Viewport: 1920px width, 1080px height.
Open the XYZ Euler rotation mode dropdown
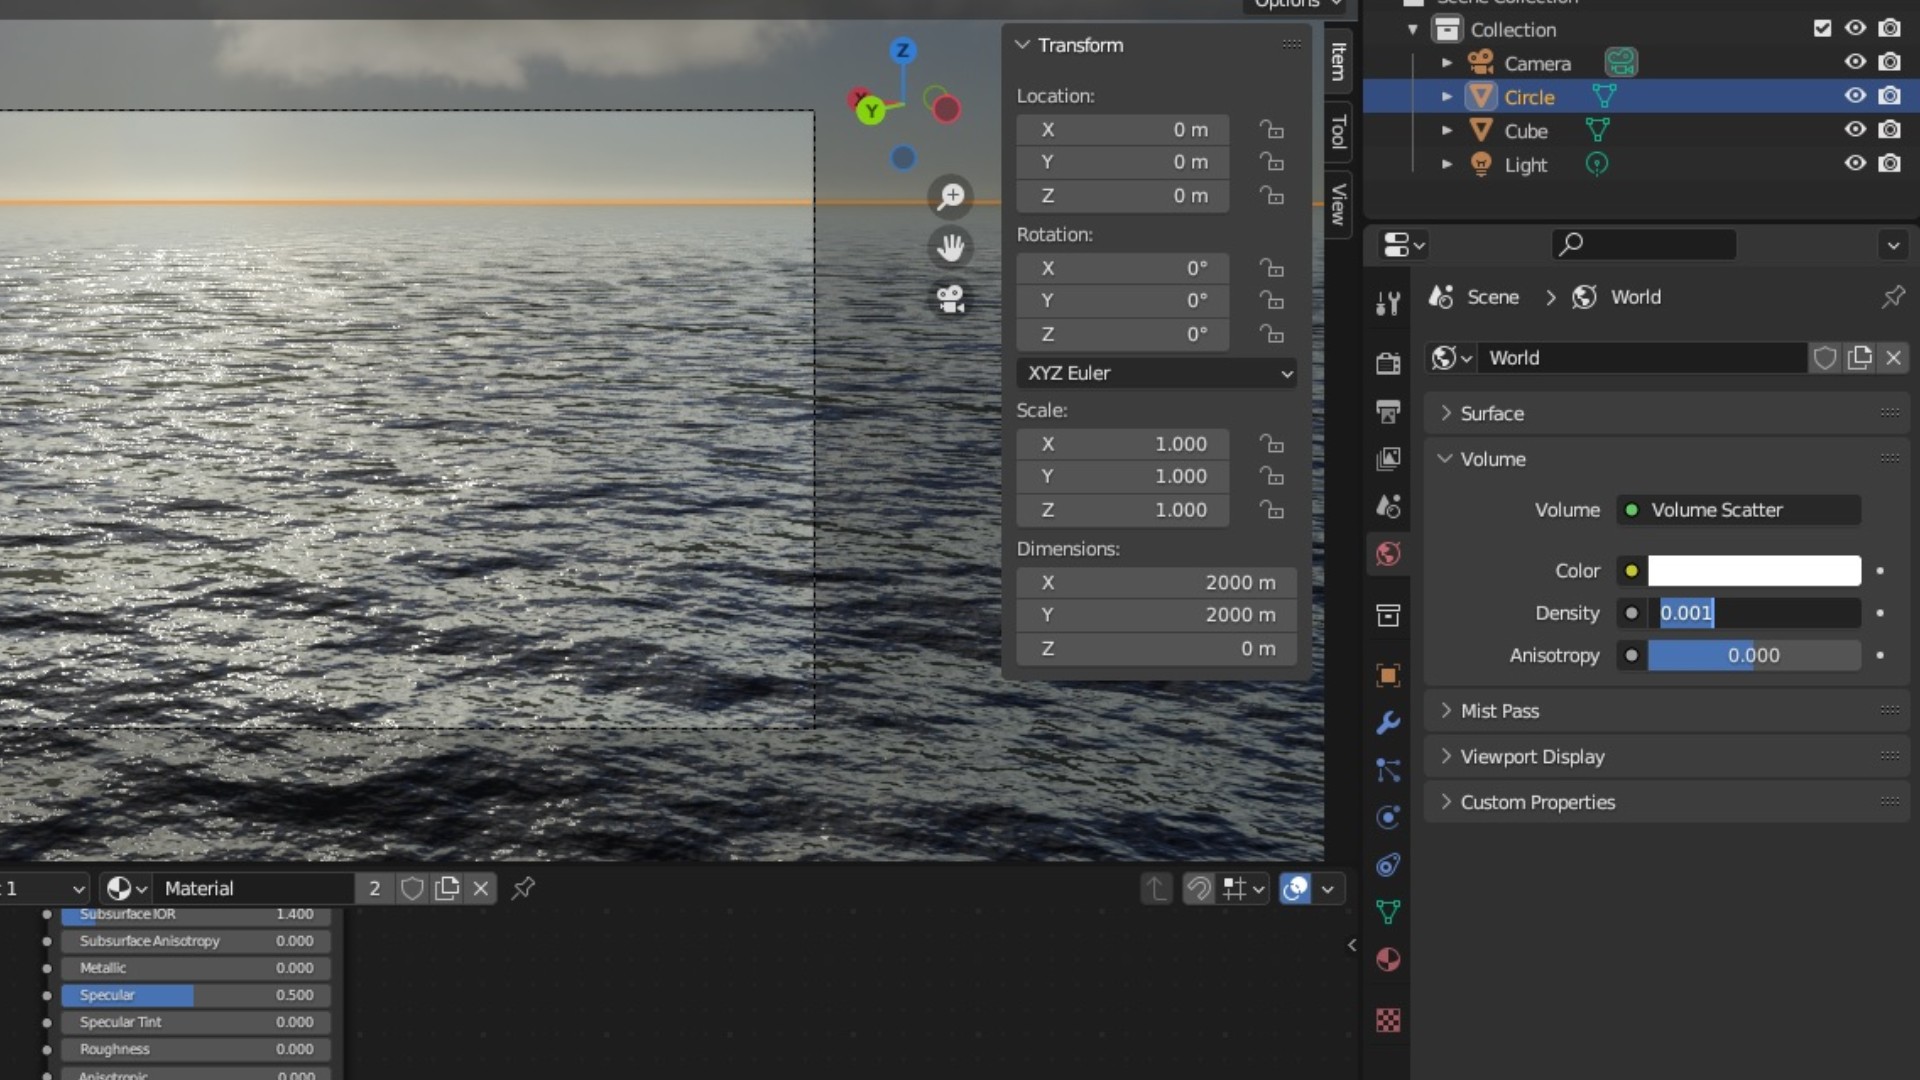point(1157,373)
